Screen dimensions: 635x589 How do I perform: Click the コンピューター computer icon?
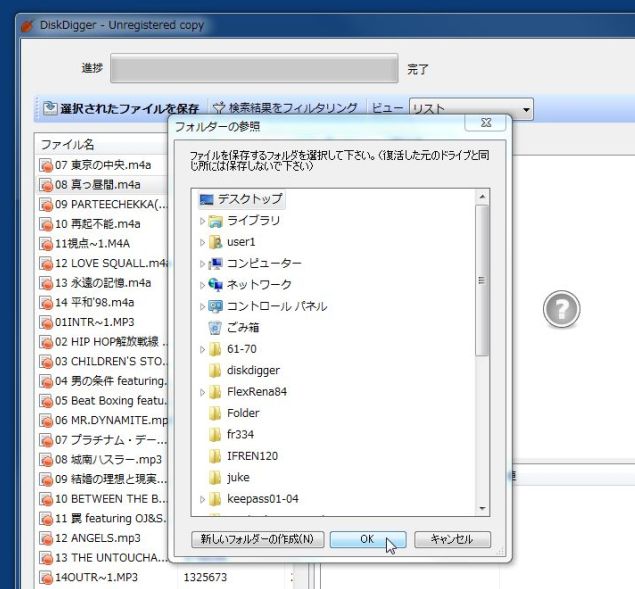(215, 264)
